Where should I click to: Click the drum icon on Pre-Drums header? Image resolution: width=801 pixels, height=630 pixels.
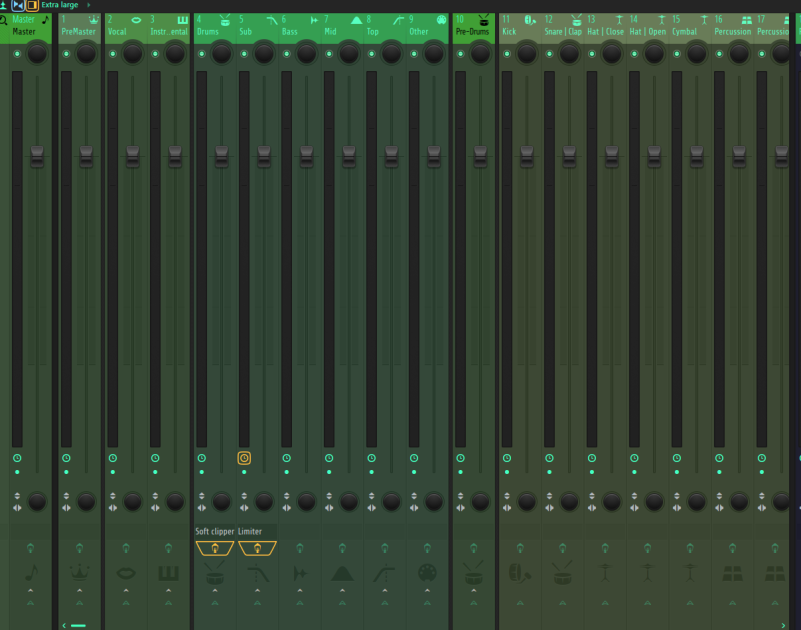pyautogui.click(x=483, y=20)
